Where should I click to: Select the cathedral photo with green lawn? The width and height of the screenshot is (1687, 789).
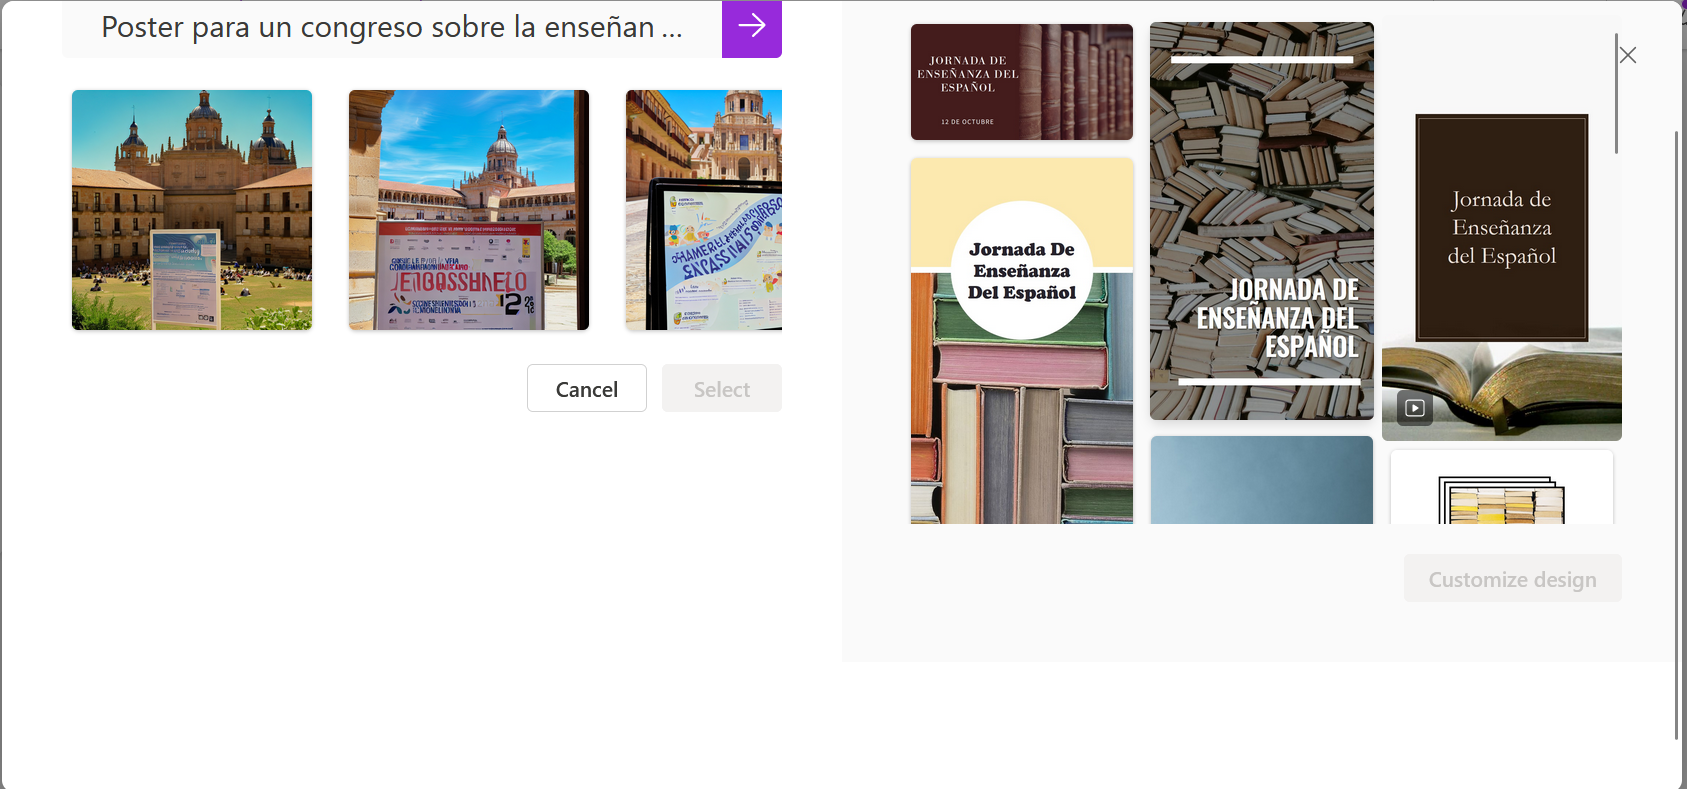click(192, 210)
